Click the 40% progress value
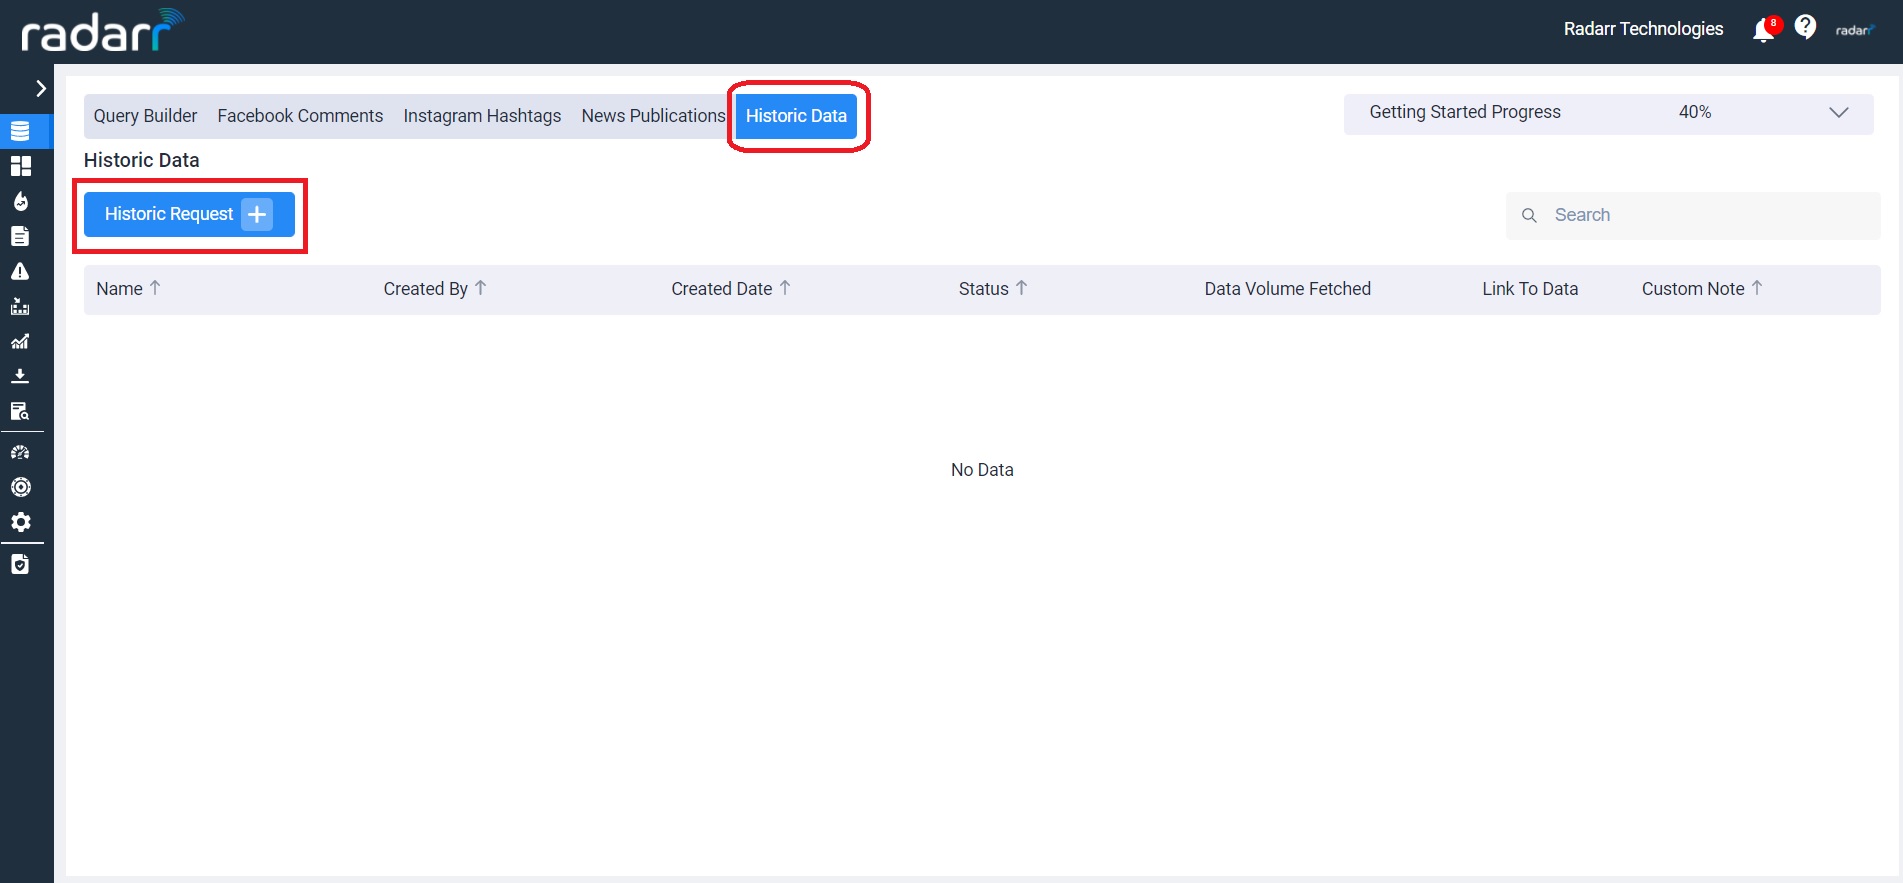 click(1695, 112)
